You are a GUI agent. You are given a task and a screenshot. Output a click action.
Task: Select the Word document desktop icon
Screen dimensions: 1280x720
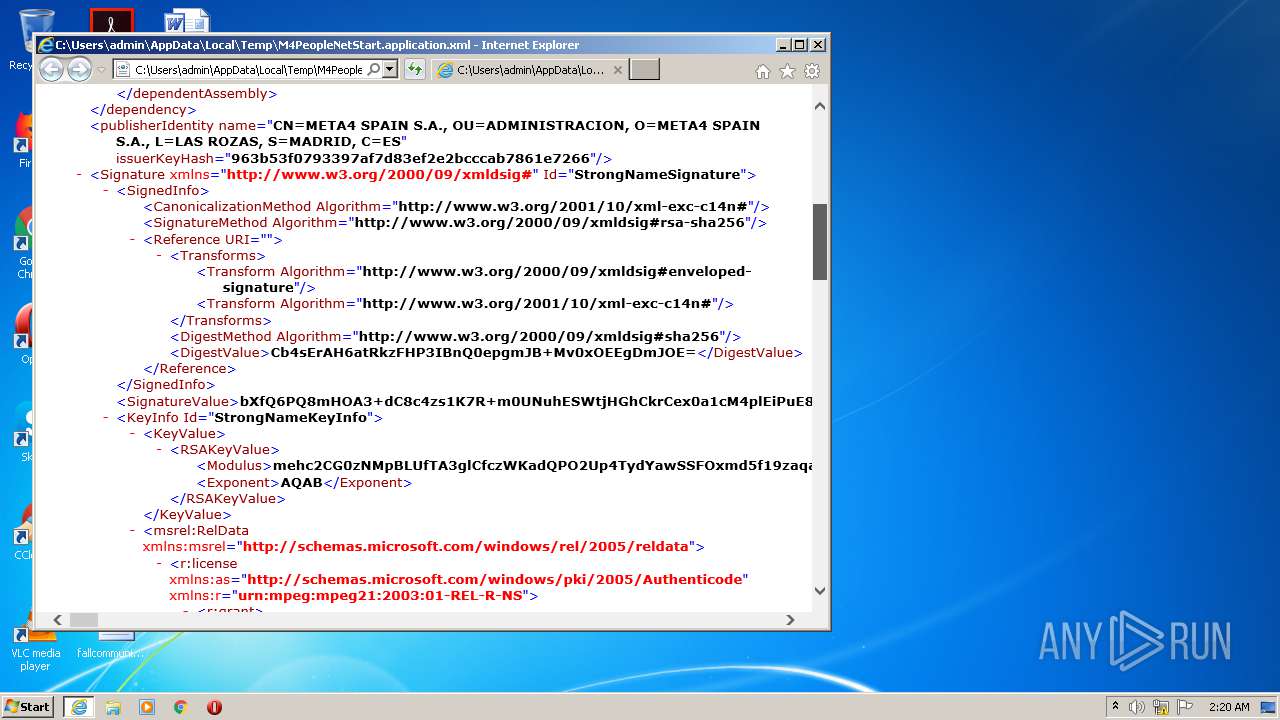pyautogui.click(x=187, y=20)
